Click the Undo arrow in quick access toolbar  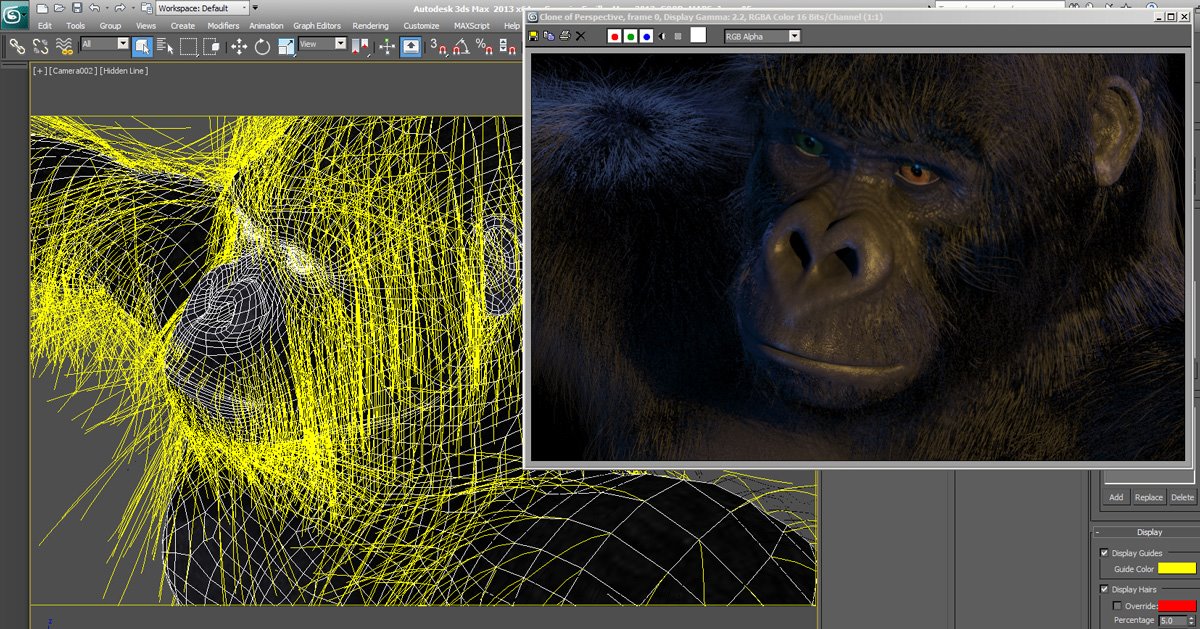pos(95,8)
